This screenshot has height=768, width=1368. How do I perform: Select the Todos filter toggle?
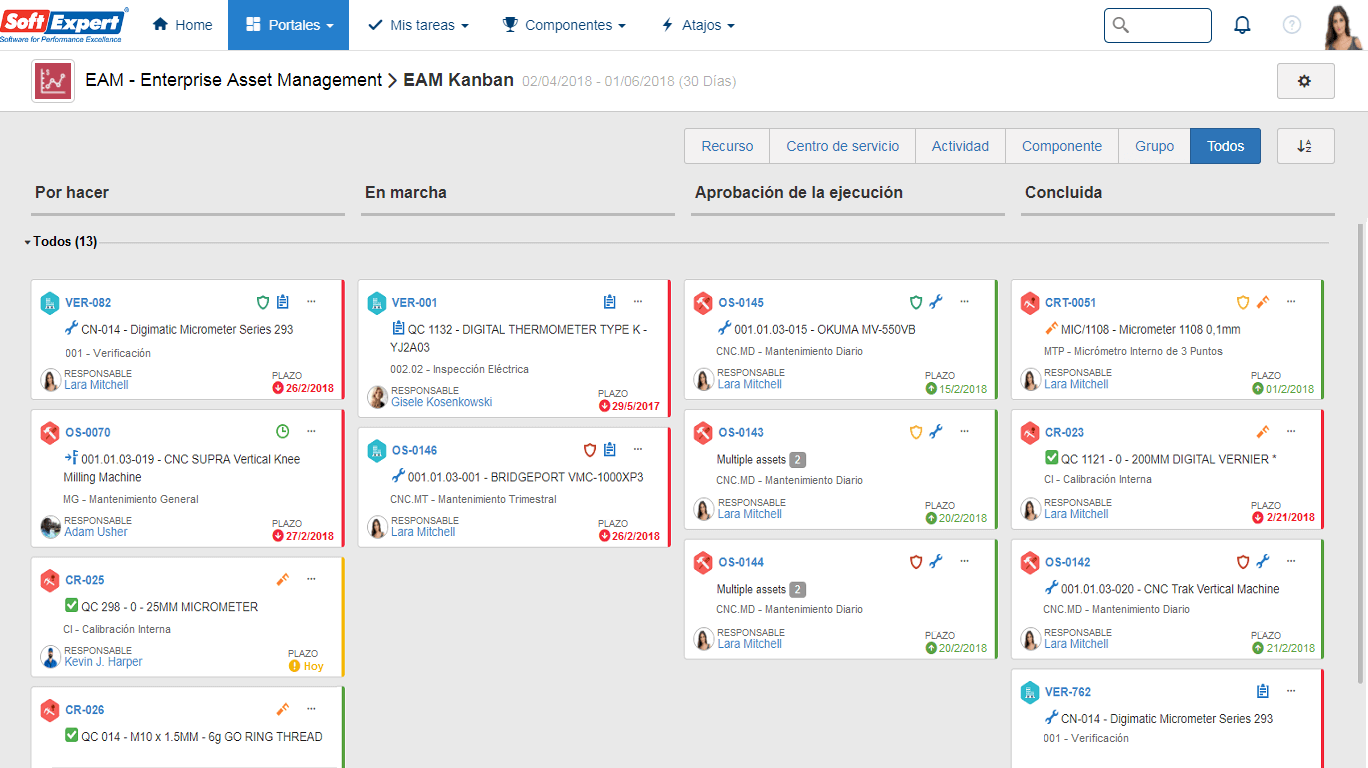[1225, 146]
